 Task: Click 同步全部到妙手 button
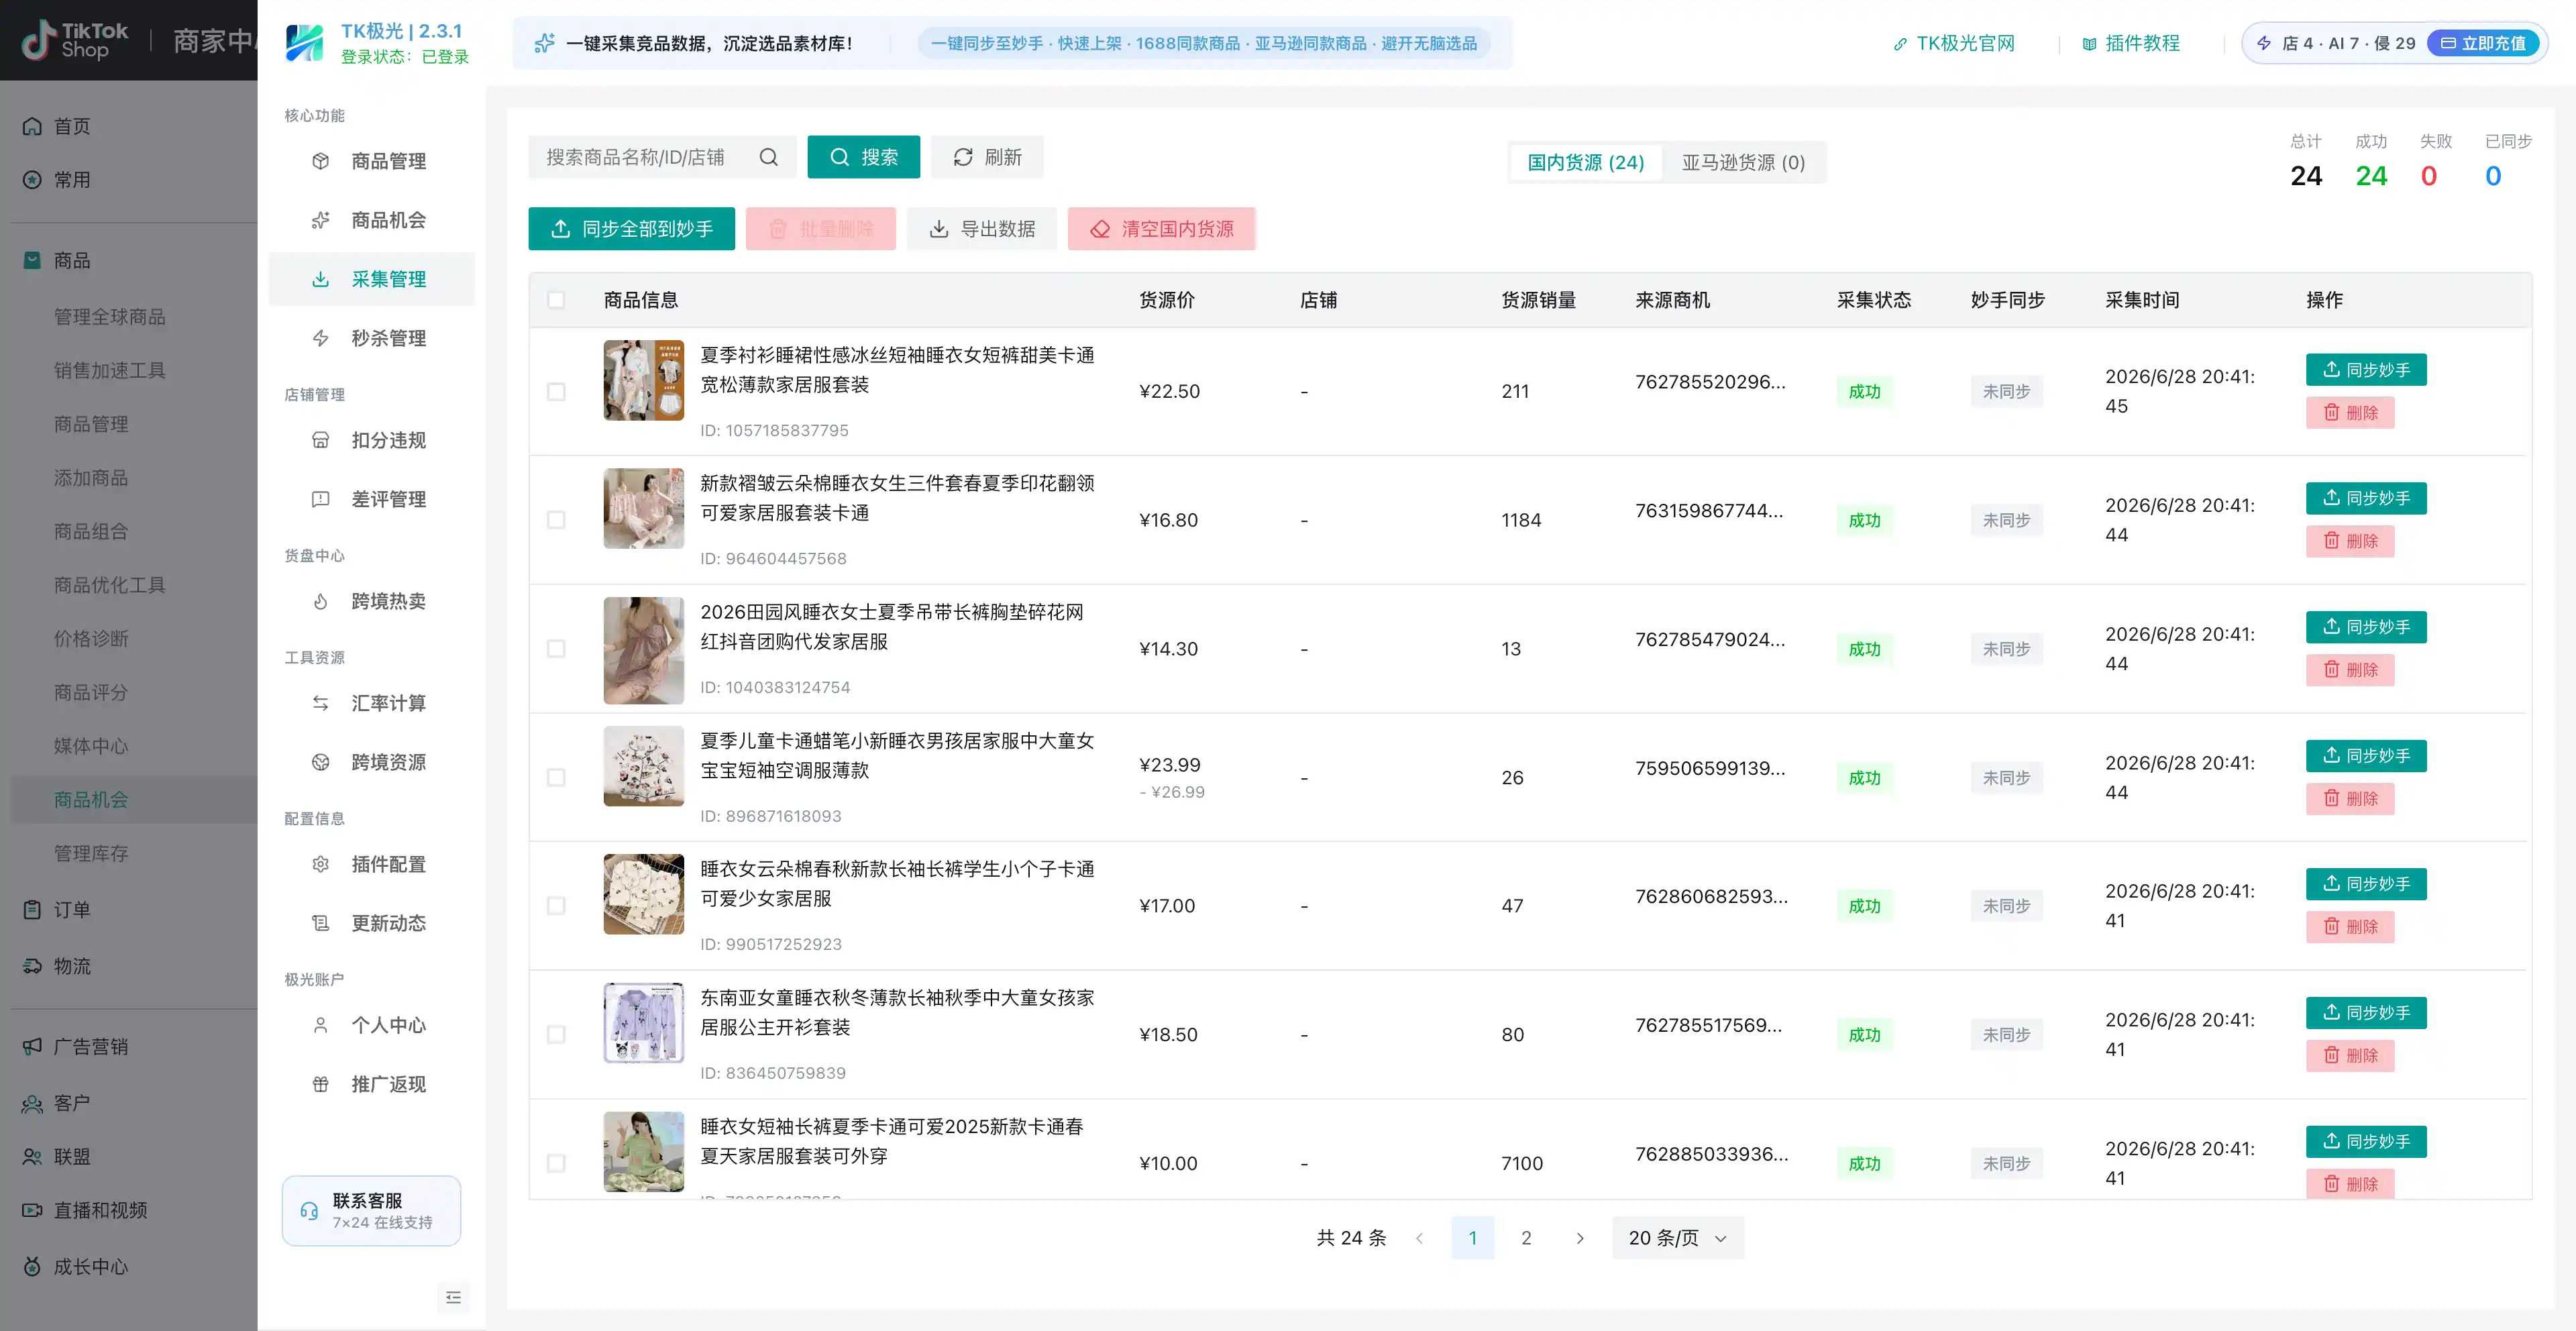(631, 229)
